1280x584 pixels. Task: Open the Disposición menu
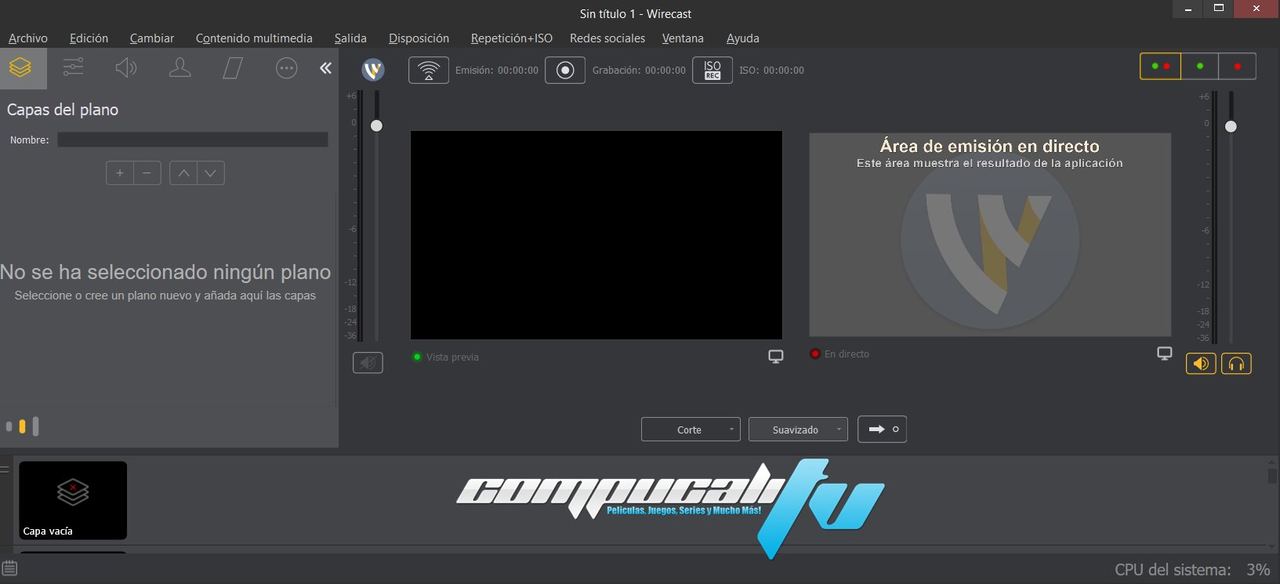pos(419,38)
